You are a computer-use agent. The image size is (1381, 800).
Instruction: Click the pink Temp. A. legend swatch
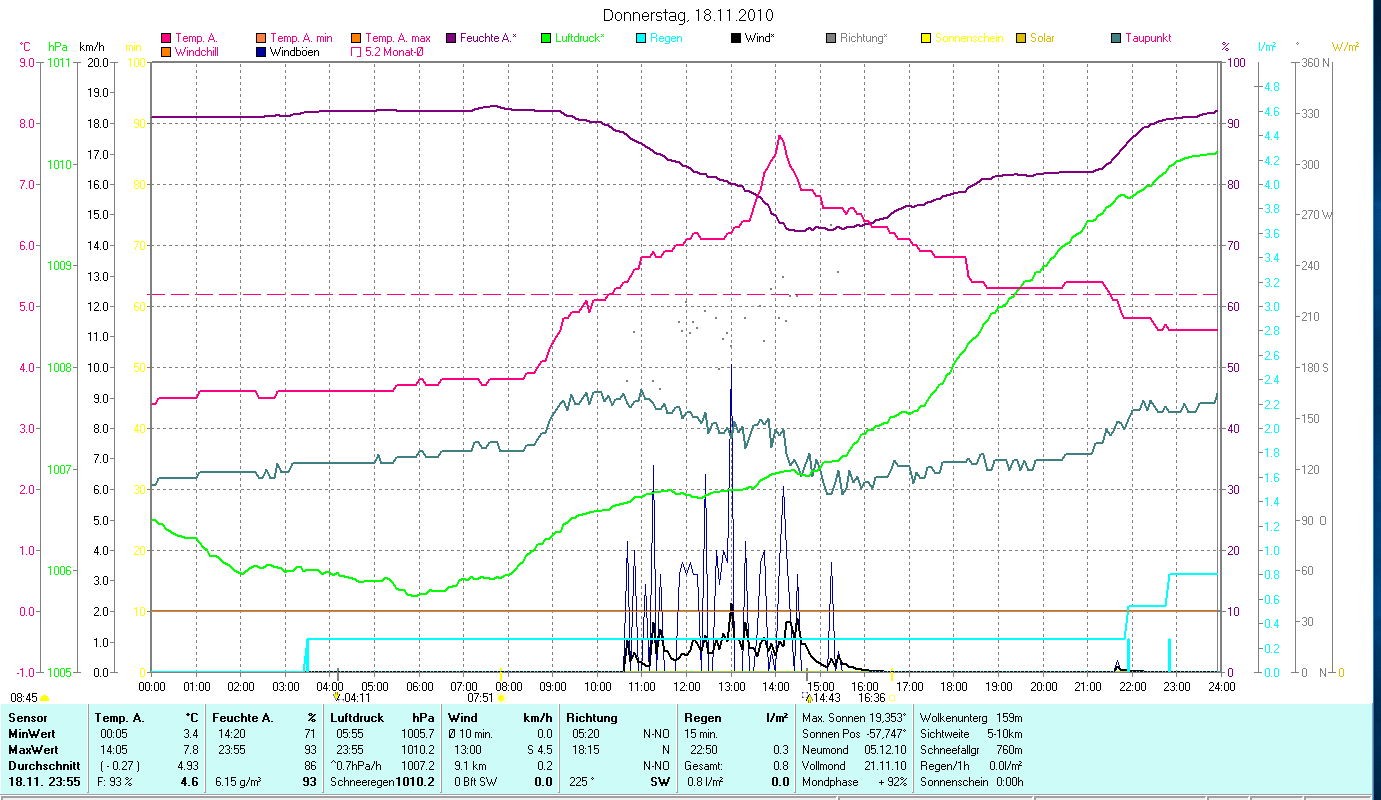tap(166, 38)
